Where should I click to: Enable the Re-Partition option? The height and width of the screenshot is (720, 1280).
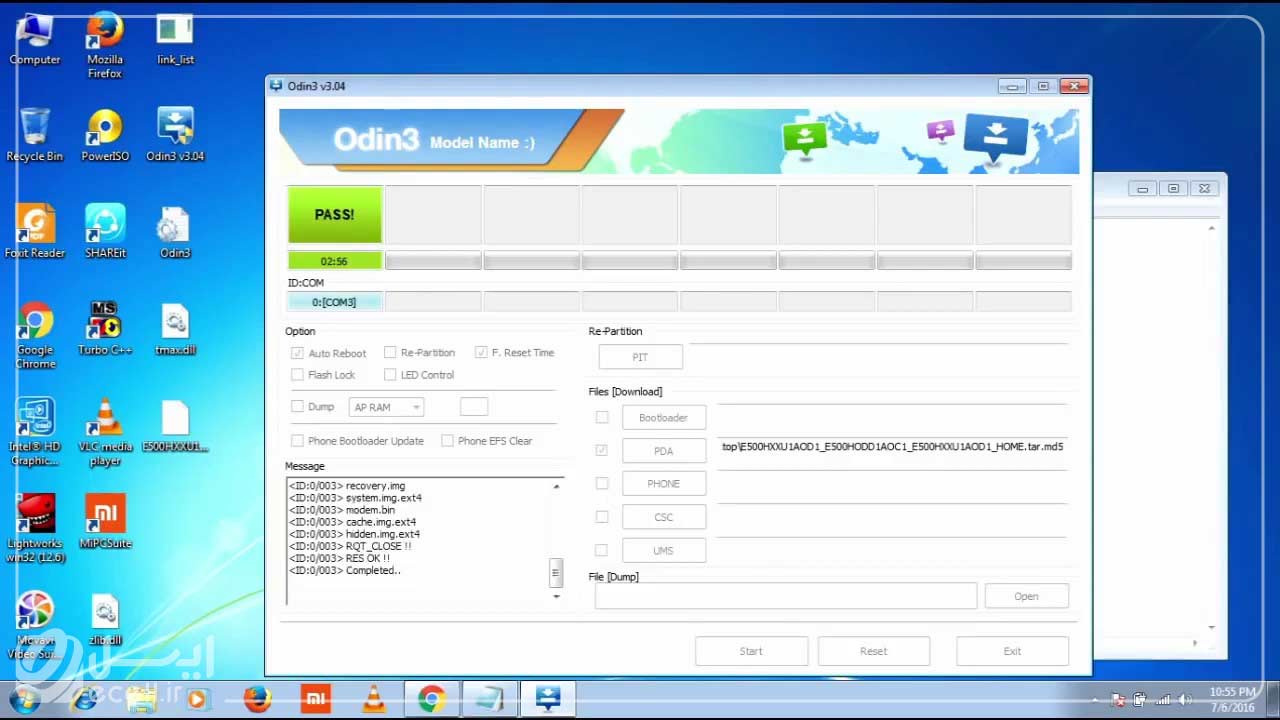tap(390, 352)
